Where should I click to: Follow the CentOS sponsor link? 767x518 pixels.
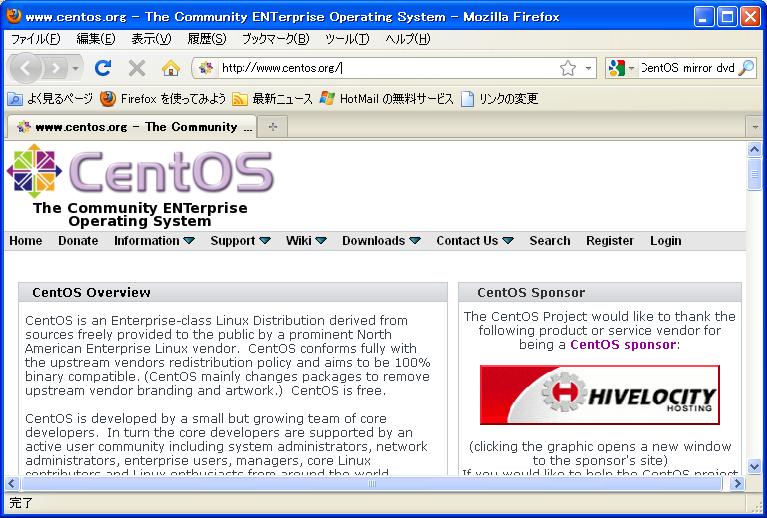[x=623, y=344]
